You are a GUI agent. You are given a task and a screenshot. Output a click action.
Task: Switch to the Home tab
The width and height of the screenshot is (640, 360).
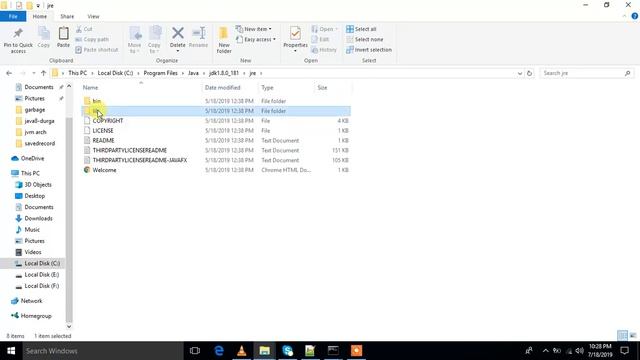click(x=40, y=16)
